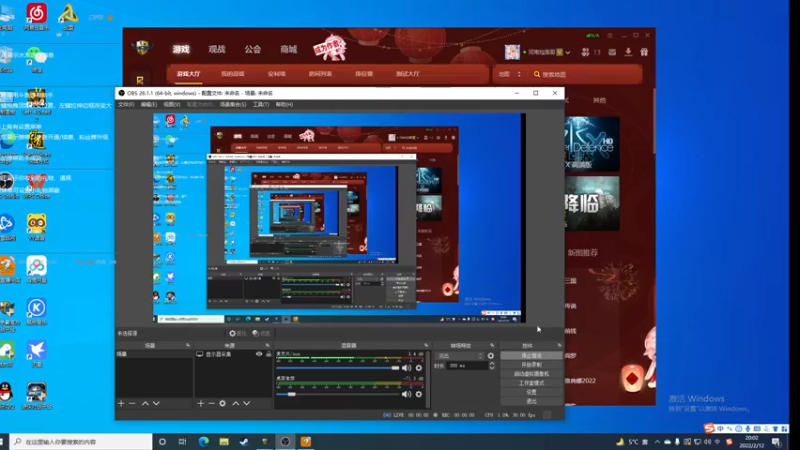Select the 游戏大厅 sub-tab in the game platform
This screenshot has height=450, width=800.
[x=188, y=74]
